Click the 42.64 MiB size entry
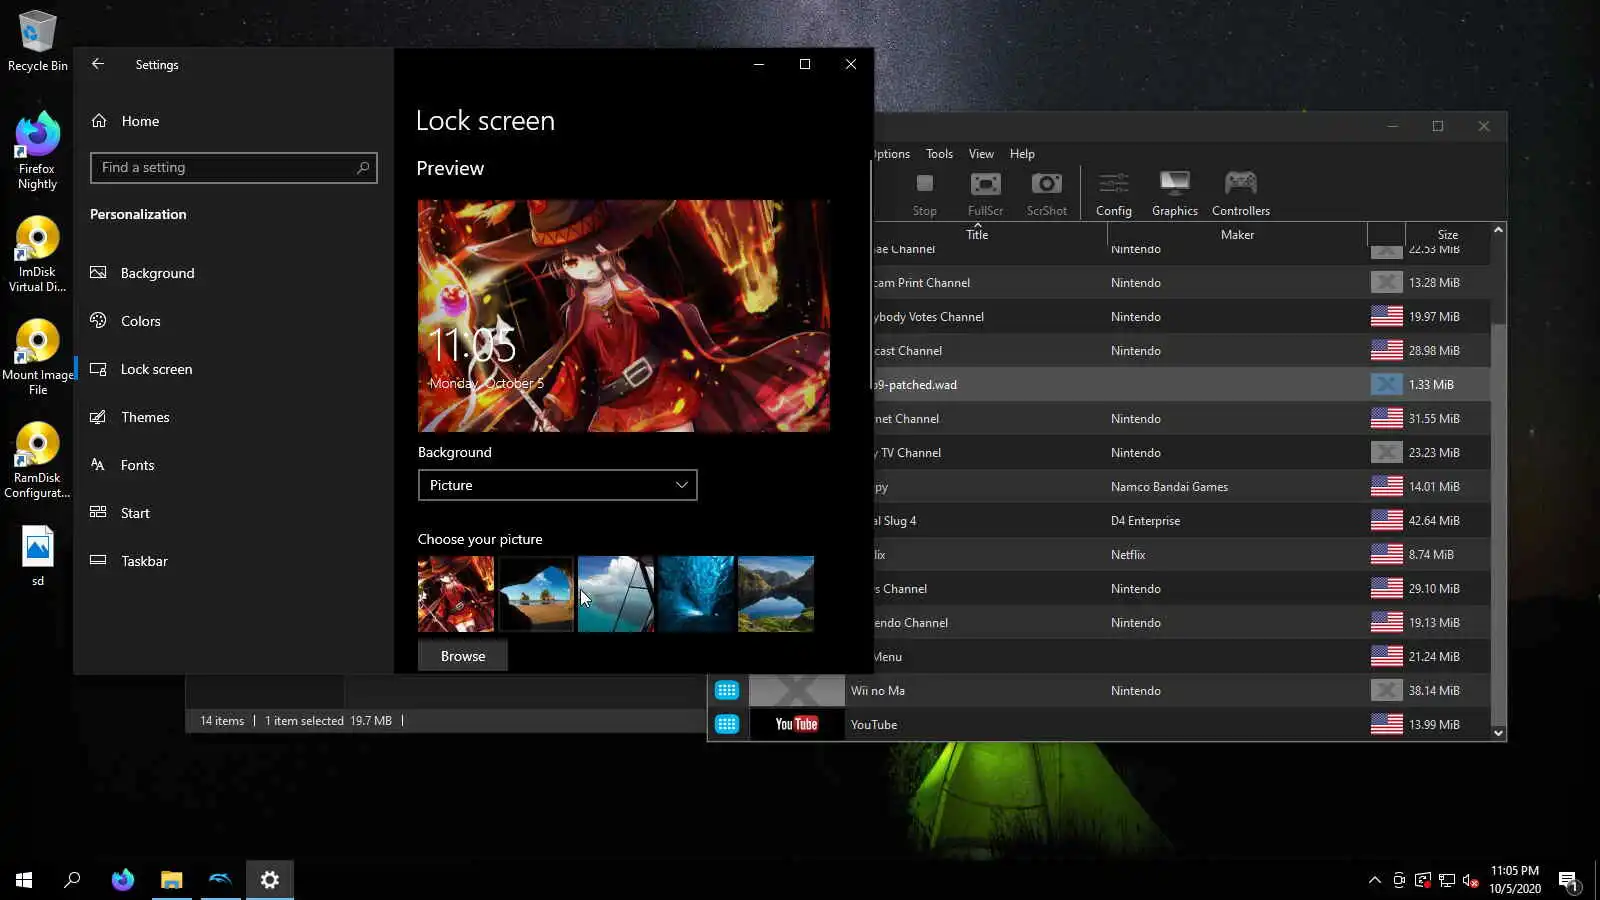Screen dimensions: 1600x900 coord(1434,521)
